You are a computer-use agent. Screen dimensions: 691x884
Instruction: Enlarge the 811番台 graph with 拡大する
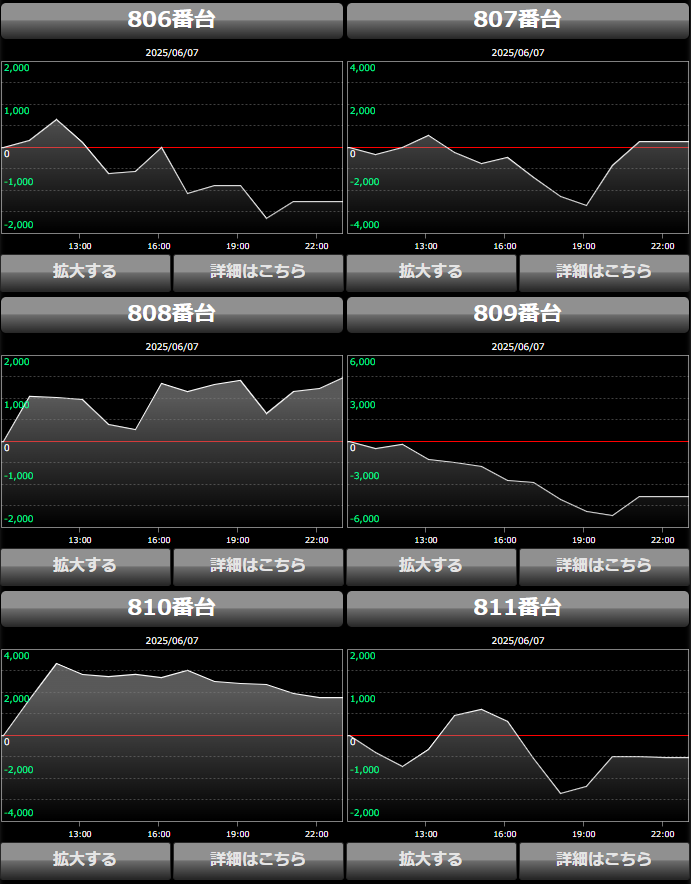[432, 861]
